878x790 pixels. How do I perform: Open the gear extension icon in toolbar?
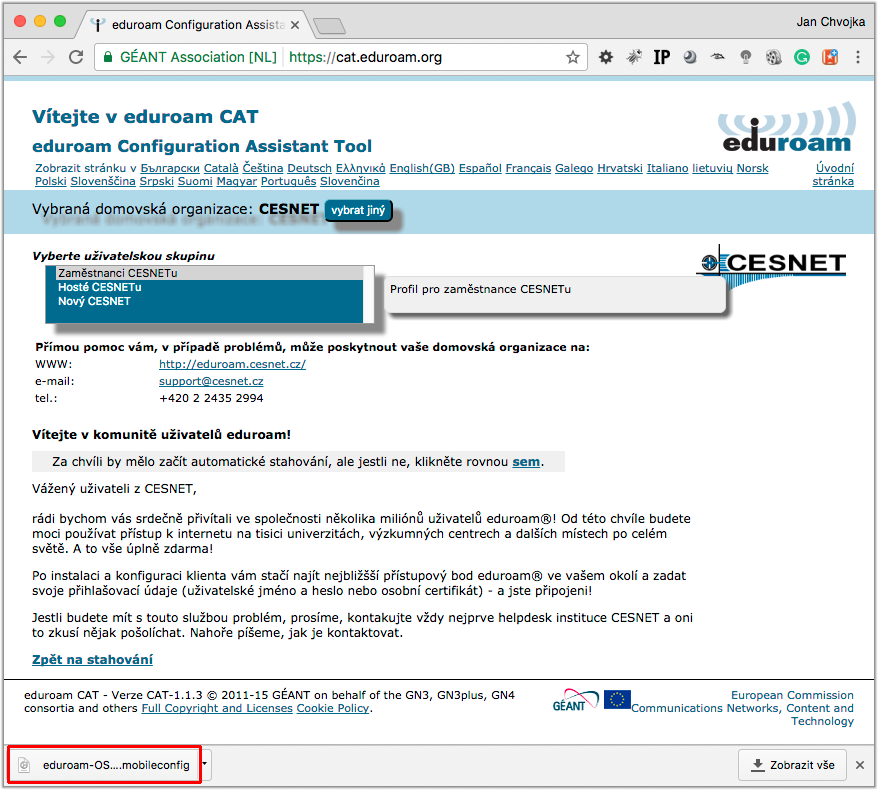606,57
